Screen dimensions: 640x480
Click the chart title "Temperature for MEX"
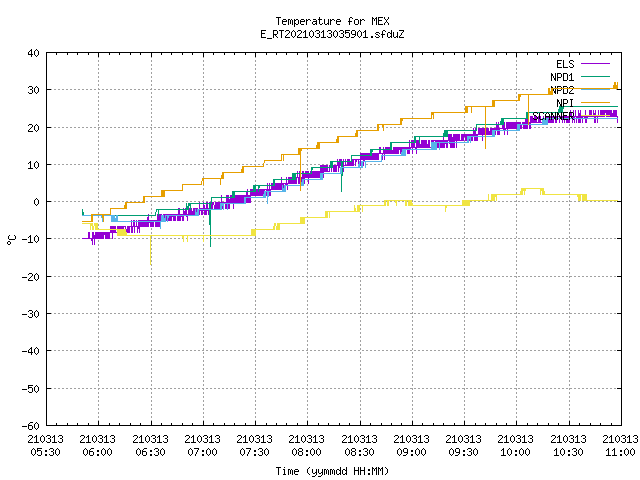[x=332, y=21]
